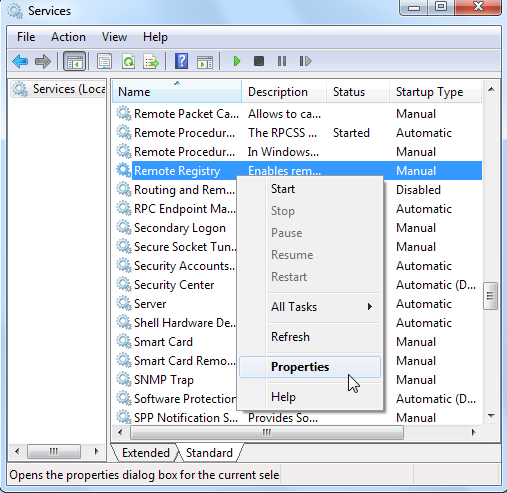Click the Stop Service square icon

[x=259, y=61]
